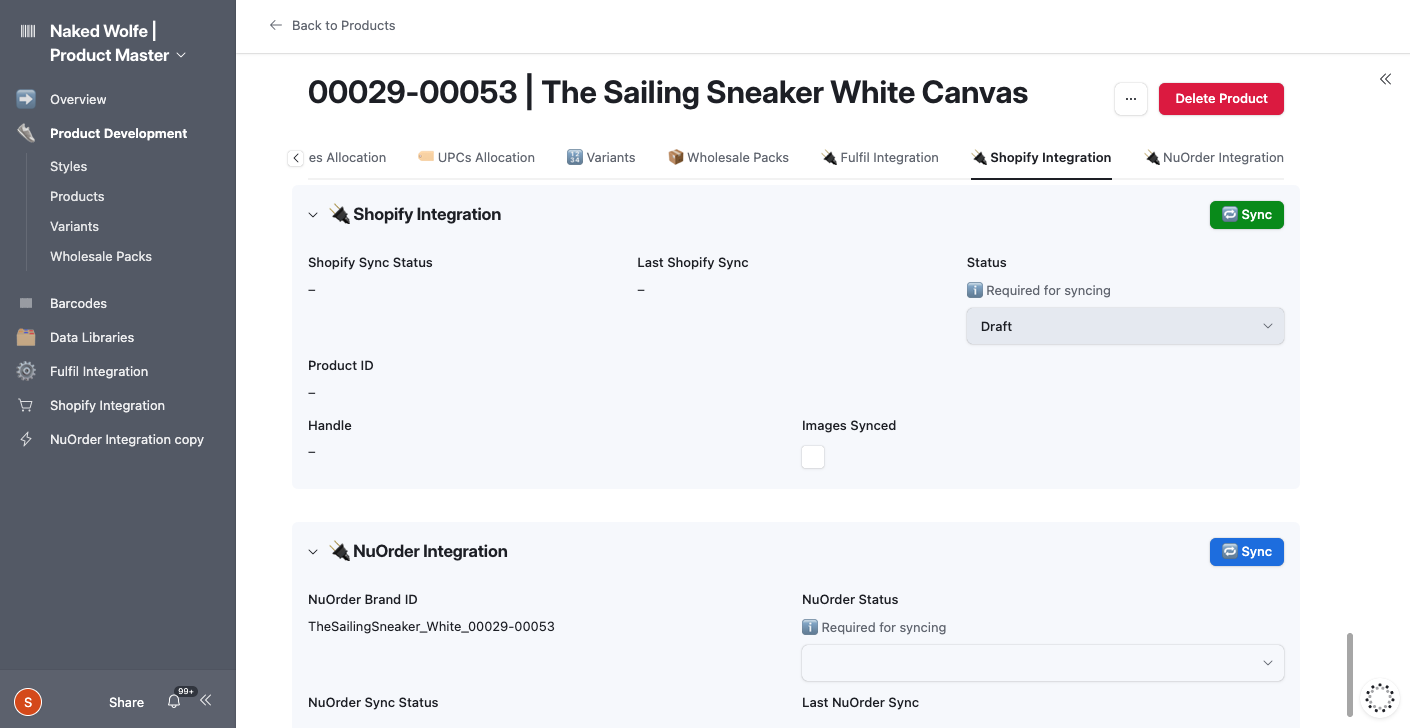
Task: Switch to the Variants tab
Action: pyautogui.click(x=601, y=157)
